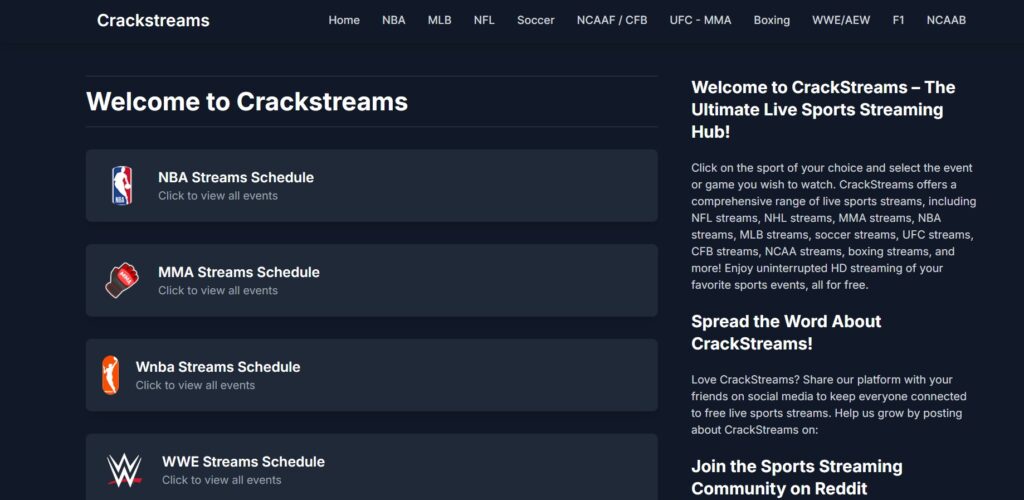The width and height of the screenshot is (1024, 500).
Task: Select NCAAB in the top menu
Action: 946,20
